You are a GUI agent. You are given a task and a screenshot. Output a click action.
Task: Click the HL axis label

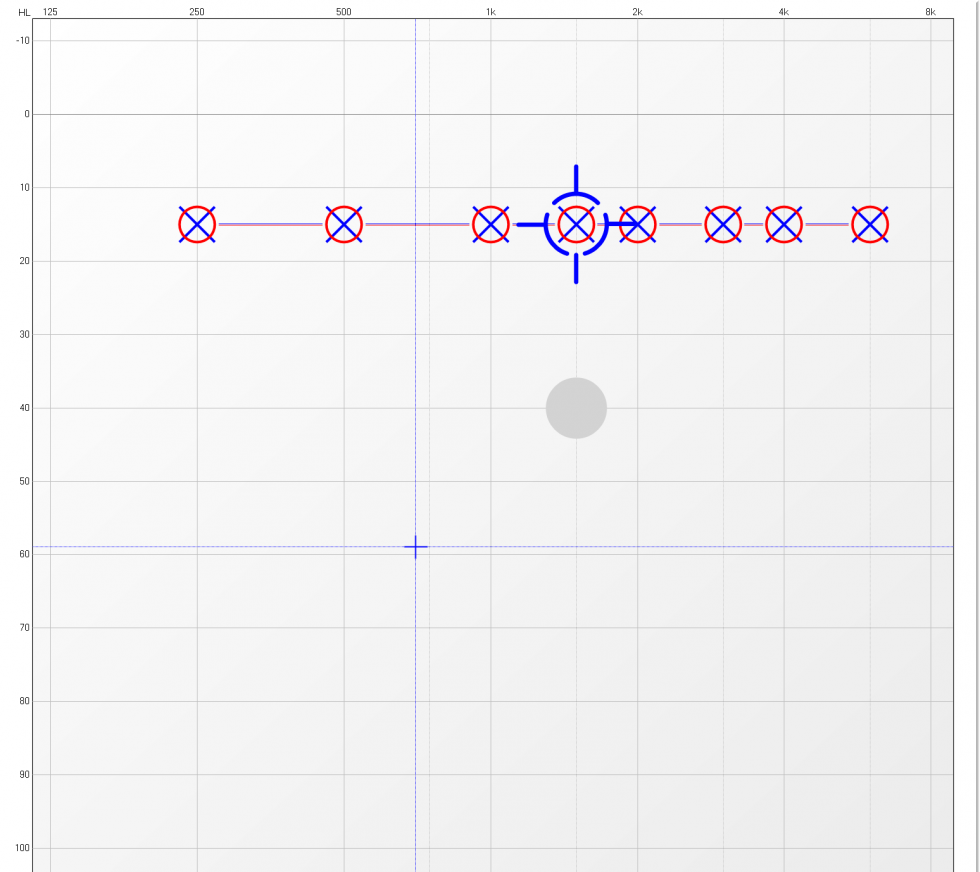tap(24, 12)
